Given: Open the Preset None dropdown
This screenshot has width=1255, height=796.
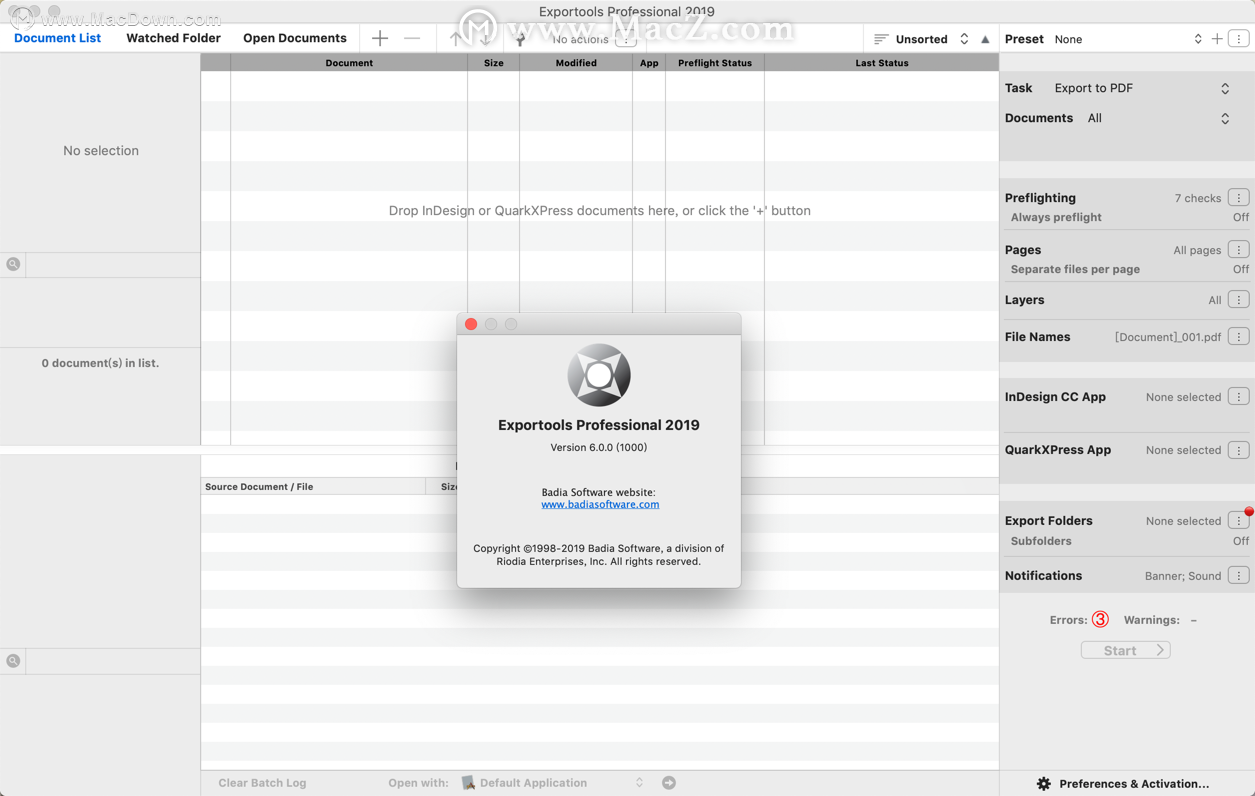Looking at the screenshot, I should click(x=1128, y=39).
